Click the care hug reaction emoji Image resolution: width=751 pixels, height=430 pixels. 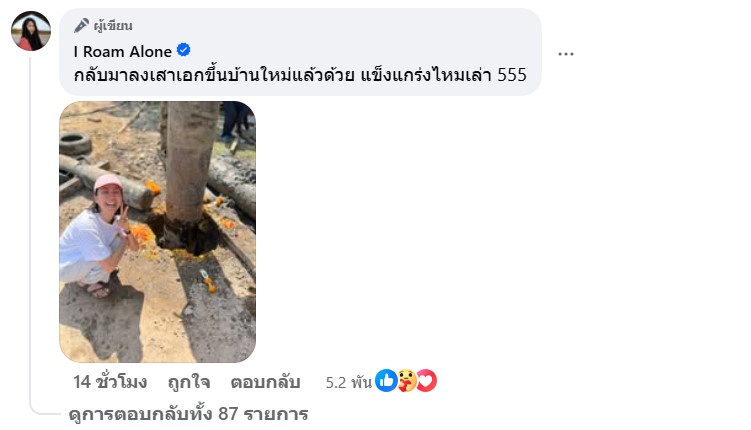pos(406,381)
